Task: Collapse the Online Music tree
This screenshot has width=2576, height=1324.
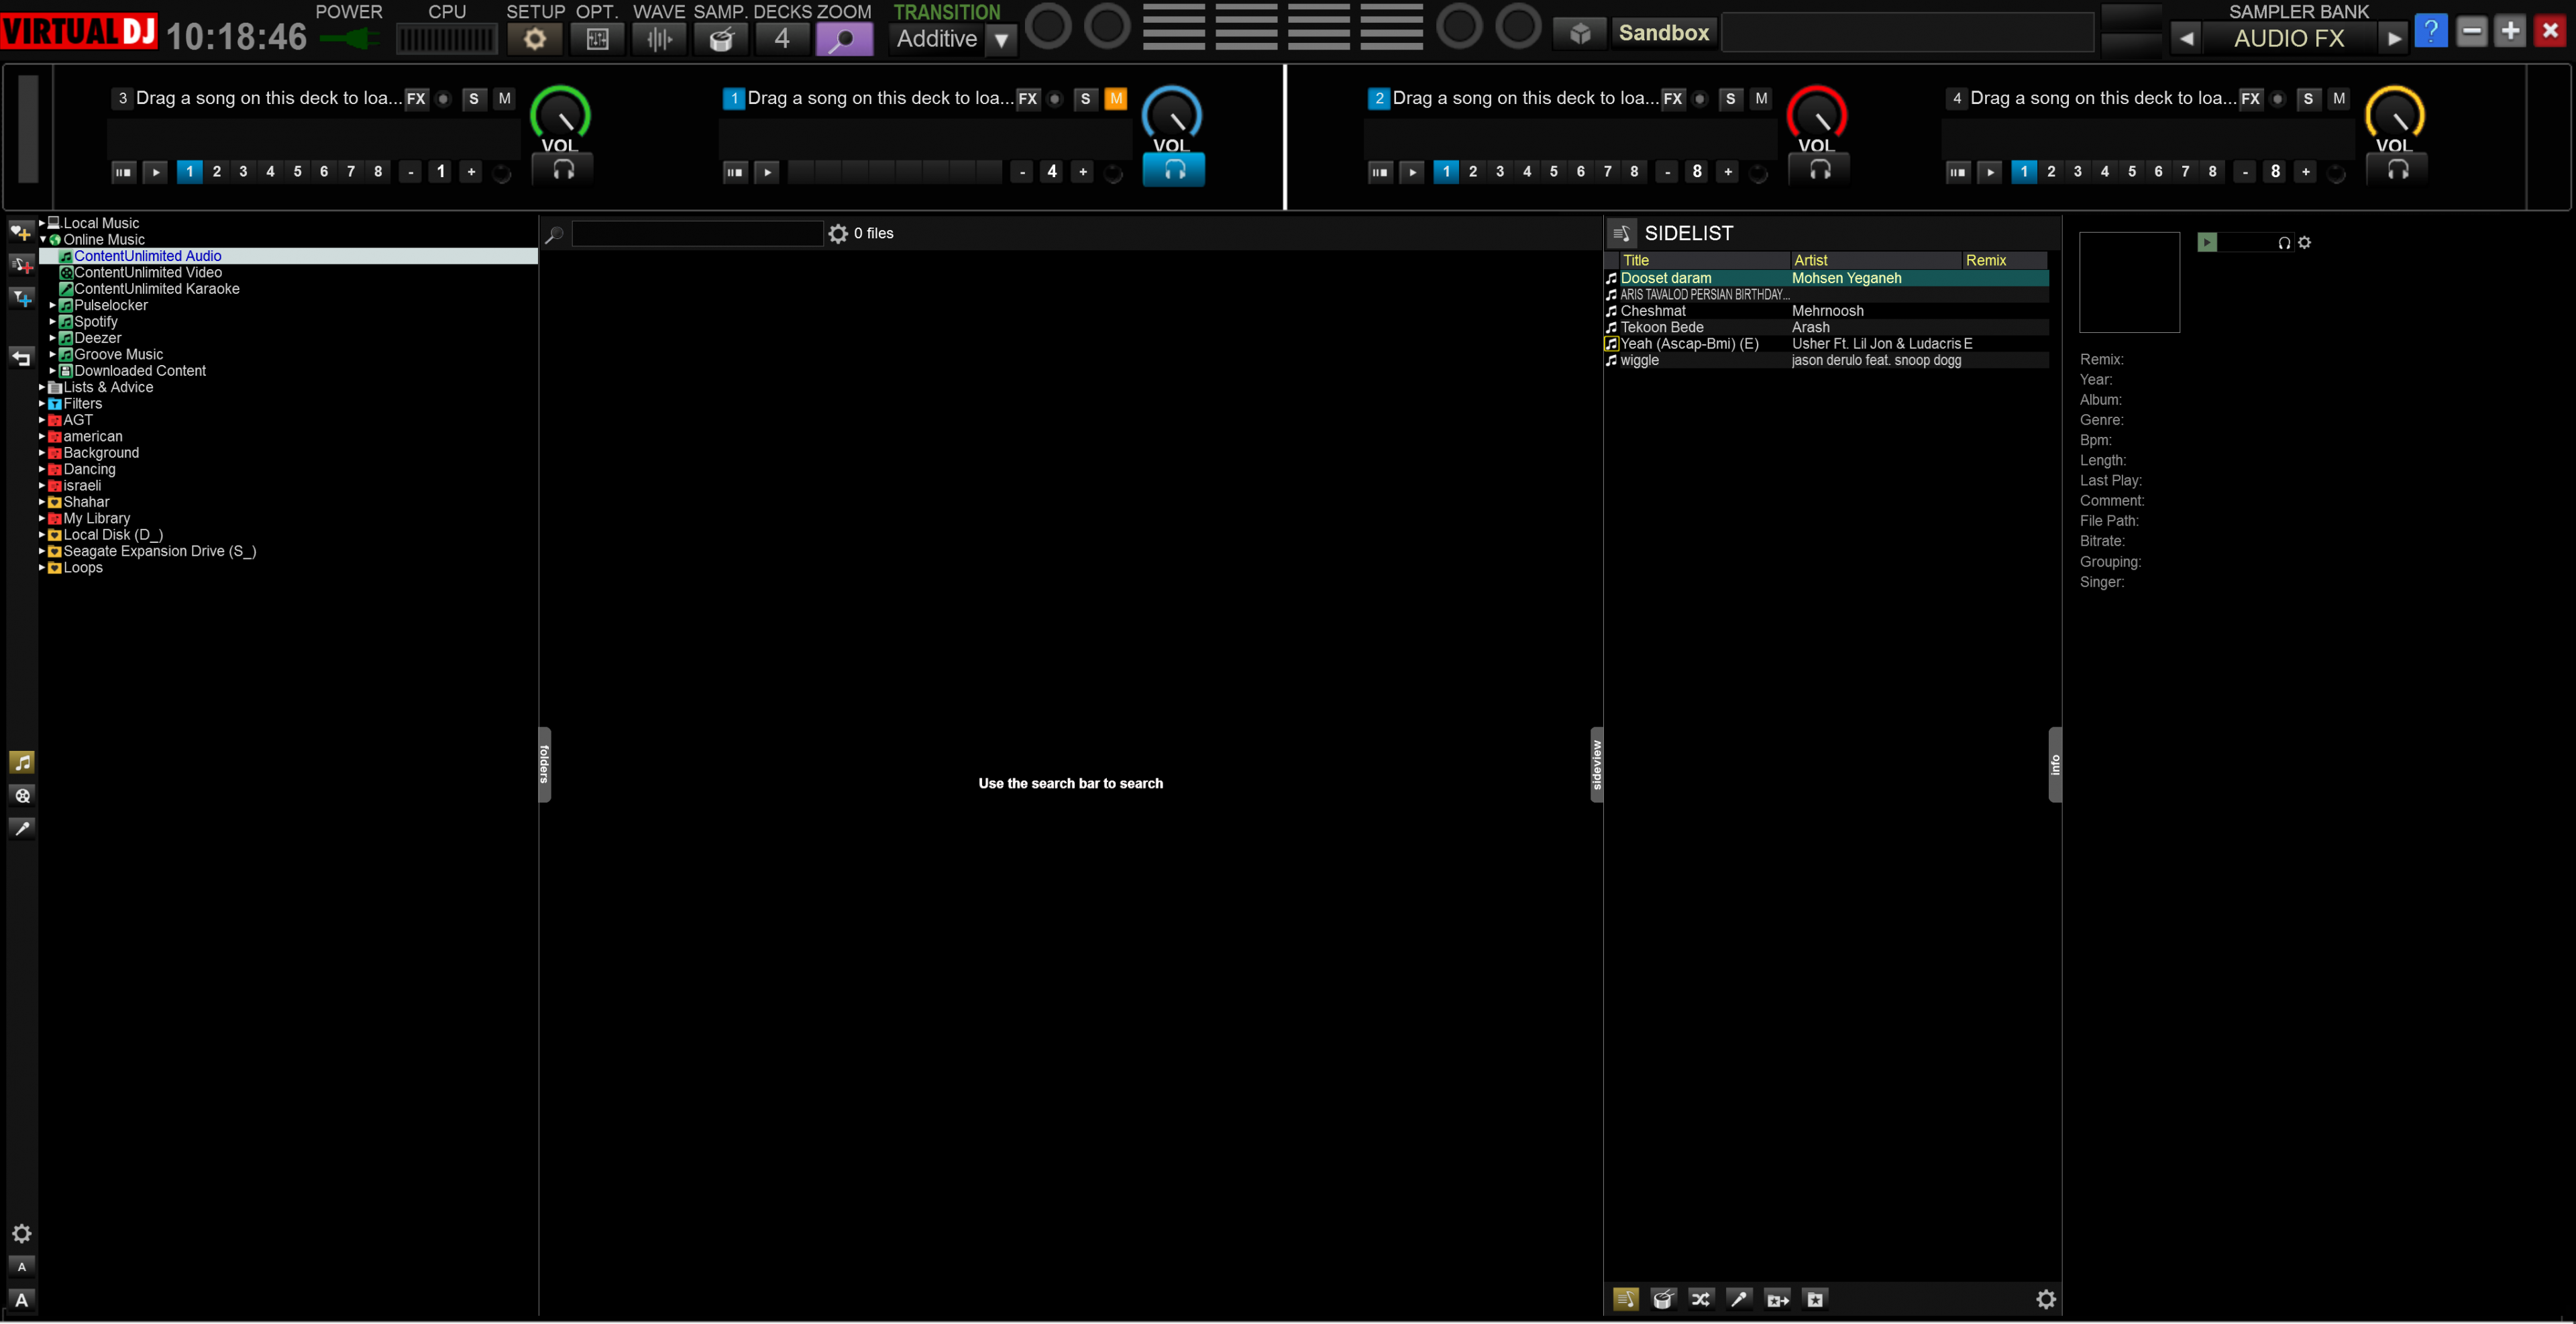Action: coord(43,240)
